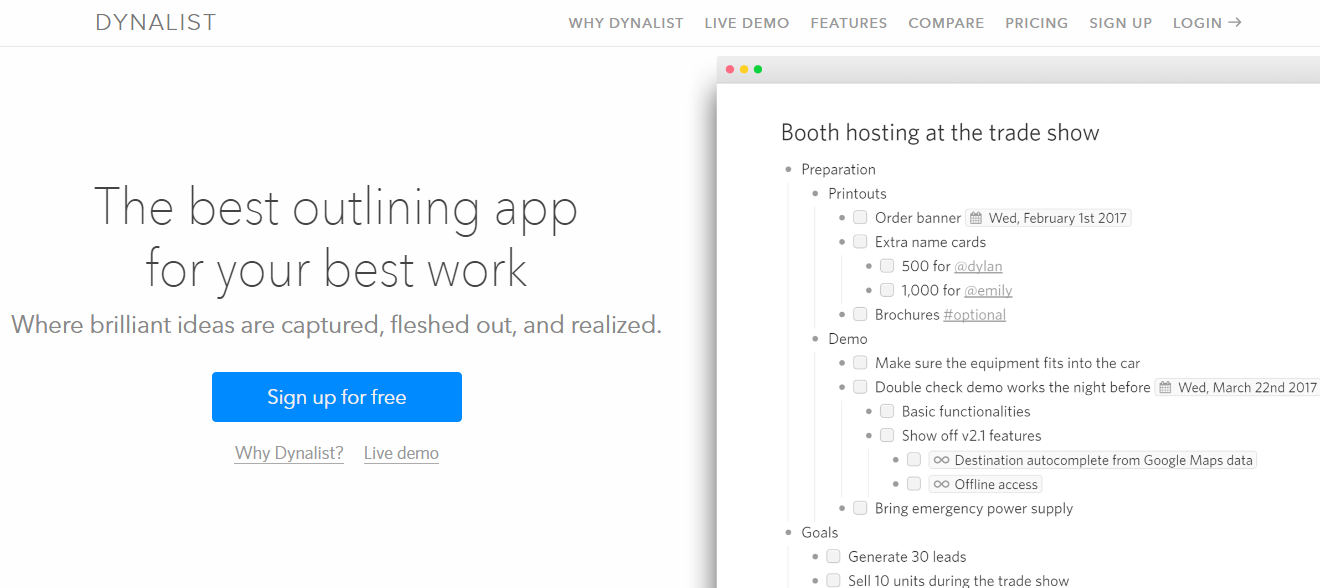Follow the Why Dynalist? link
This screenshot has width=1320, height=588.
(289, 453)
